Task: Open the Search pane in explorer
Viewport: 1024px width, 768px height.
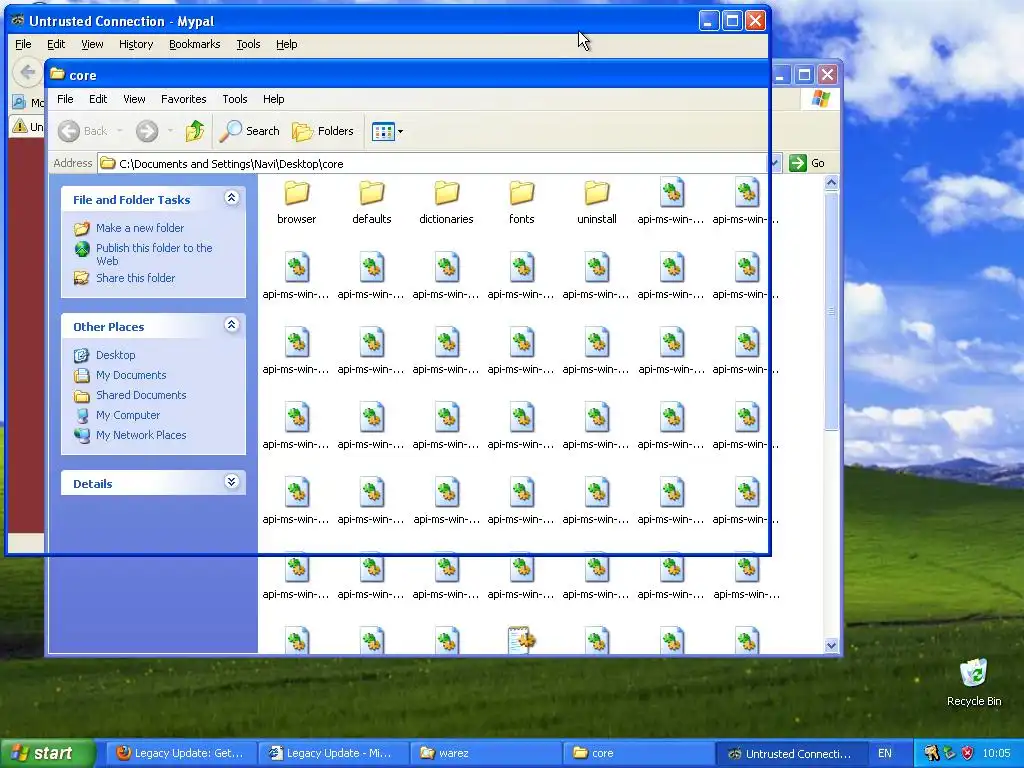Action: (x=249, y=131)
